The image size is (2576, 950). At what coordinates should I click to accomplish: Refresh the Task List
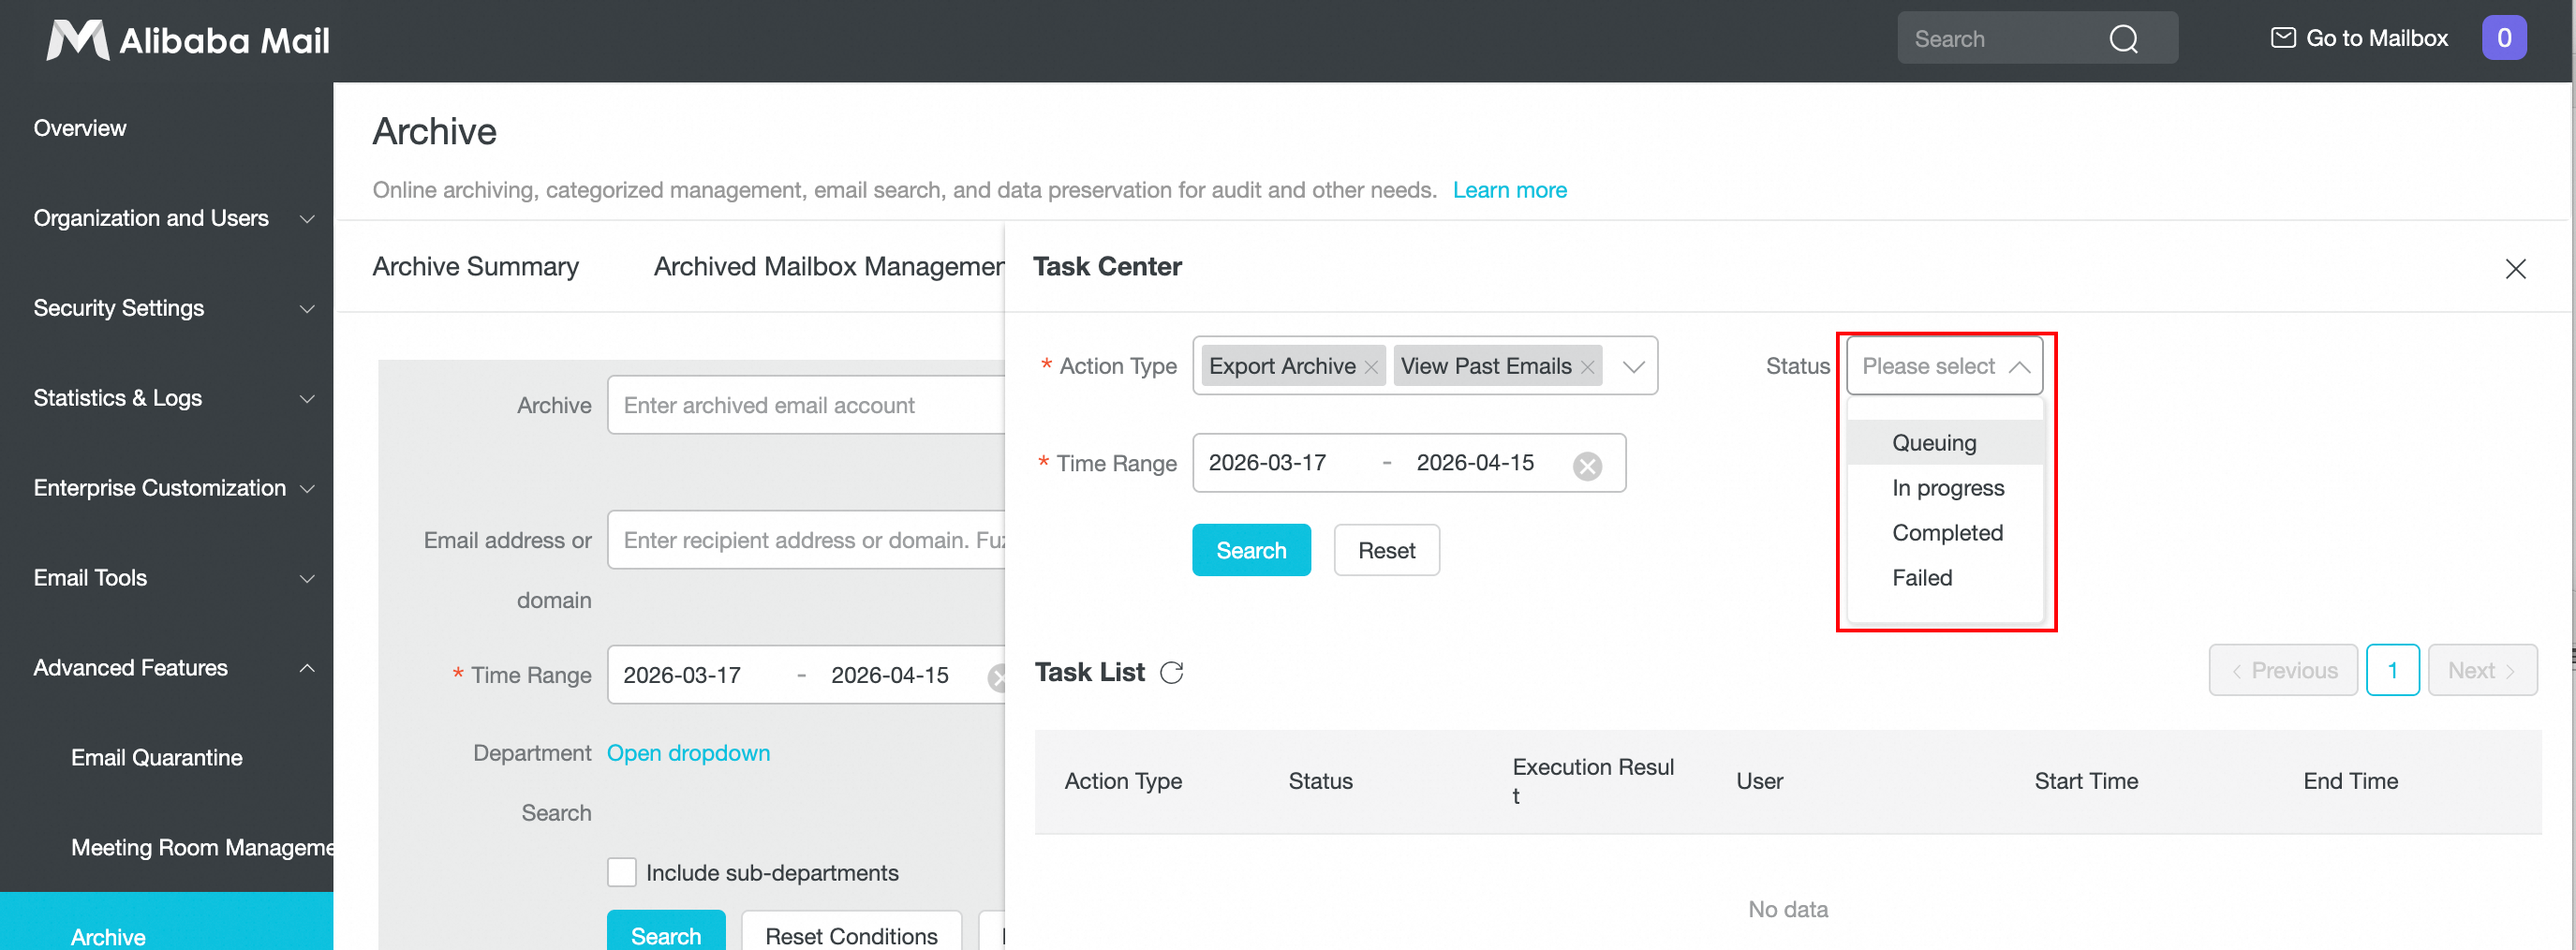(x=1171, y=672)
